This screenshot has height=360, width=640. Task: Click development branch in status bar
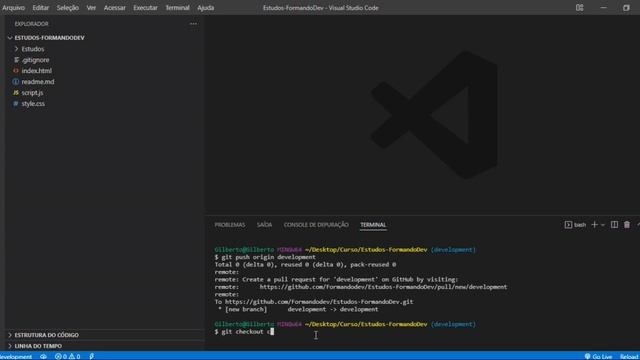pyautogui.click(x=16, y=356)
